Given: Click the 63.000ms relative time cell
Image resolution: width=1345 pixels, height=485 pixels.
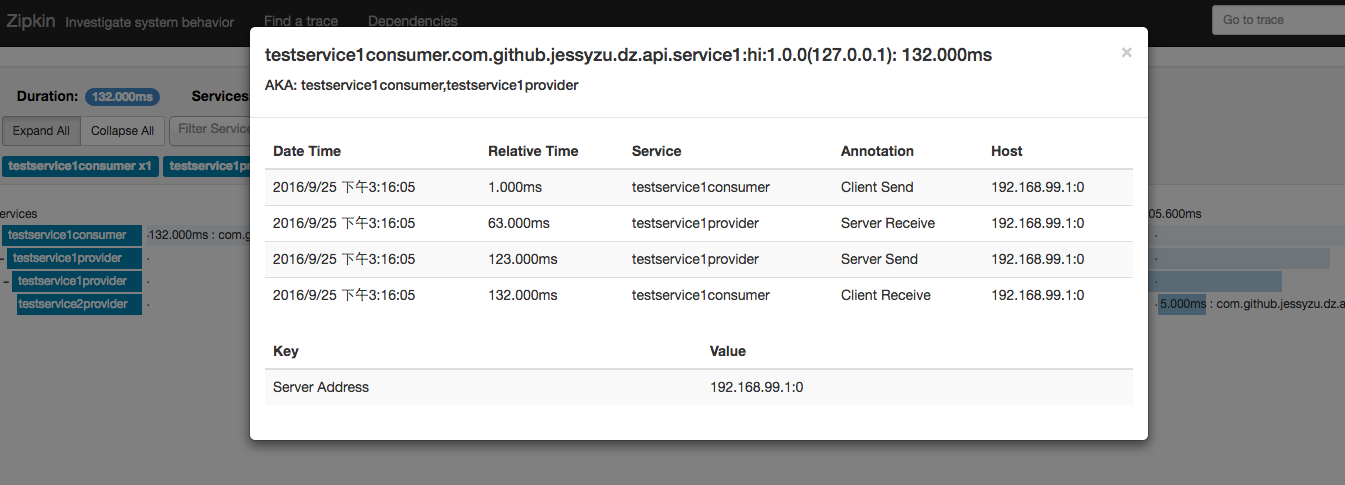Looking at the screenshot, I should point(518,223).
